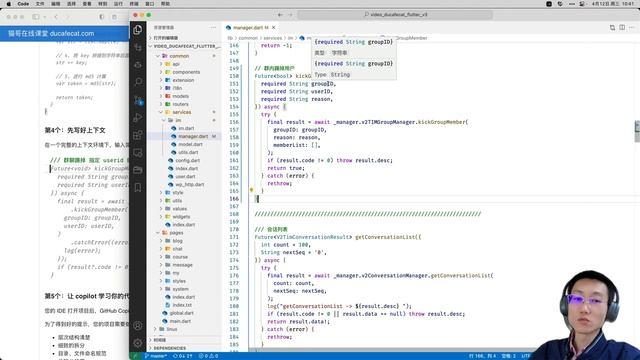Click the kickGroupMember call on line 156
The height and width of the screenshot is (360, 640).
441,122
